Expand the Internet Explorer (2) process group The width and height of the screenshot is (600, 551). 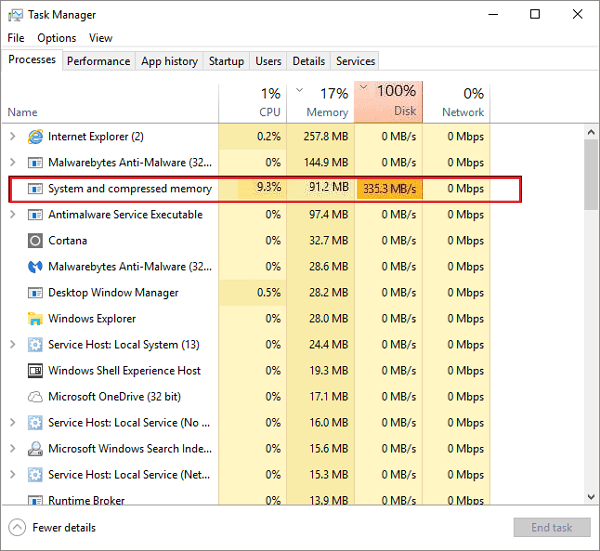13,137
